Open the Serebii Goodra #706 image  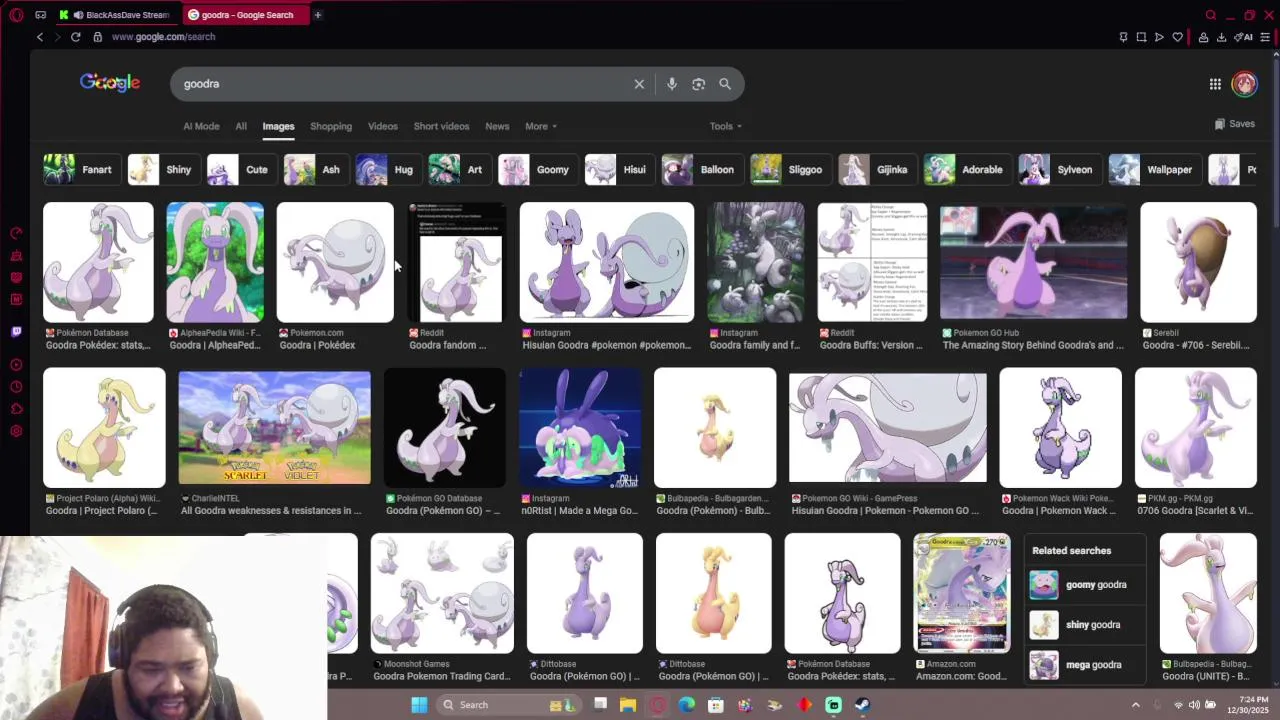point(1198,262)
